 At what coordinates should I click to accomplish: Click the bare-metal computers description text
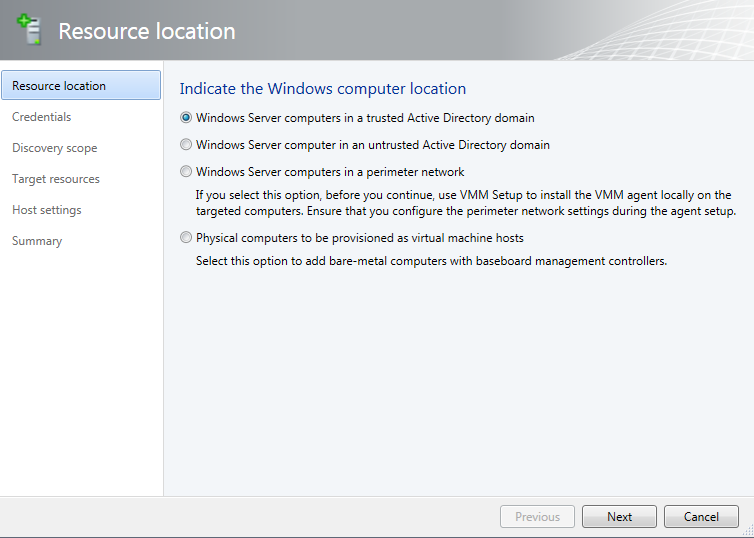point(431,261)
